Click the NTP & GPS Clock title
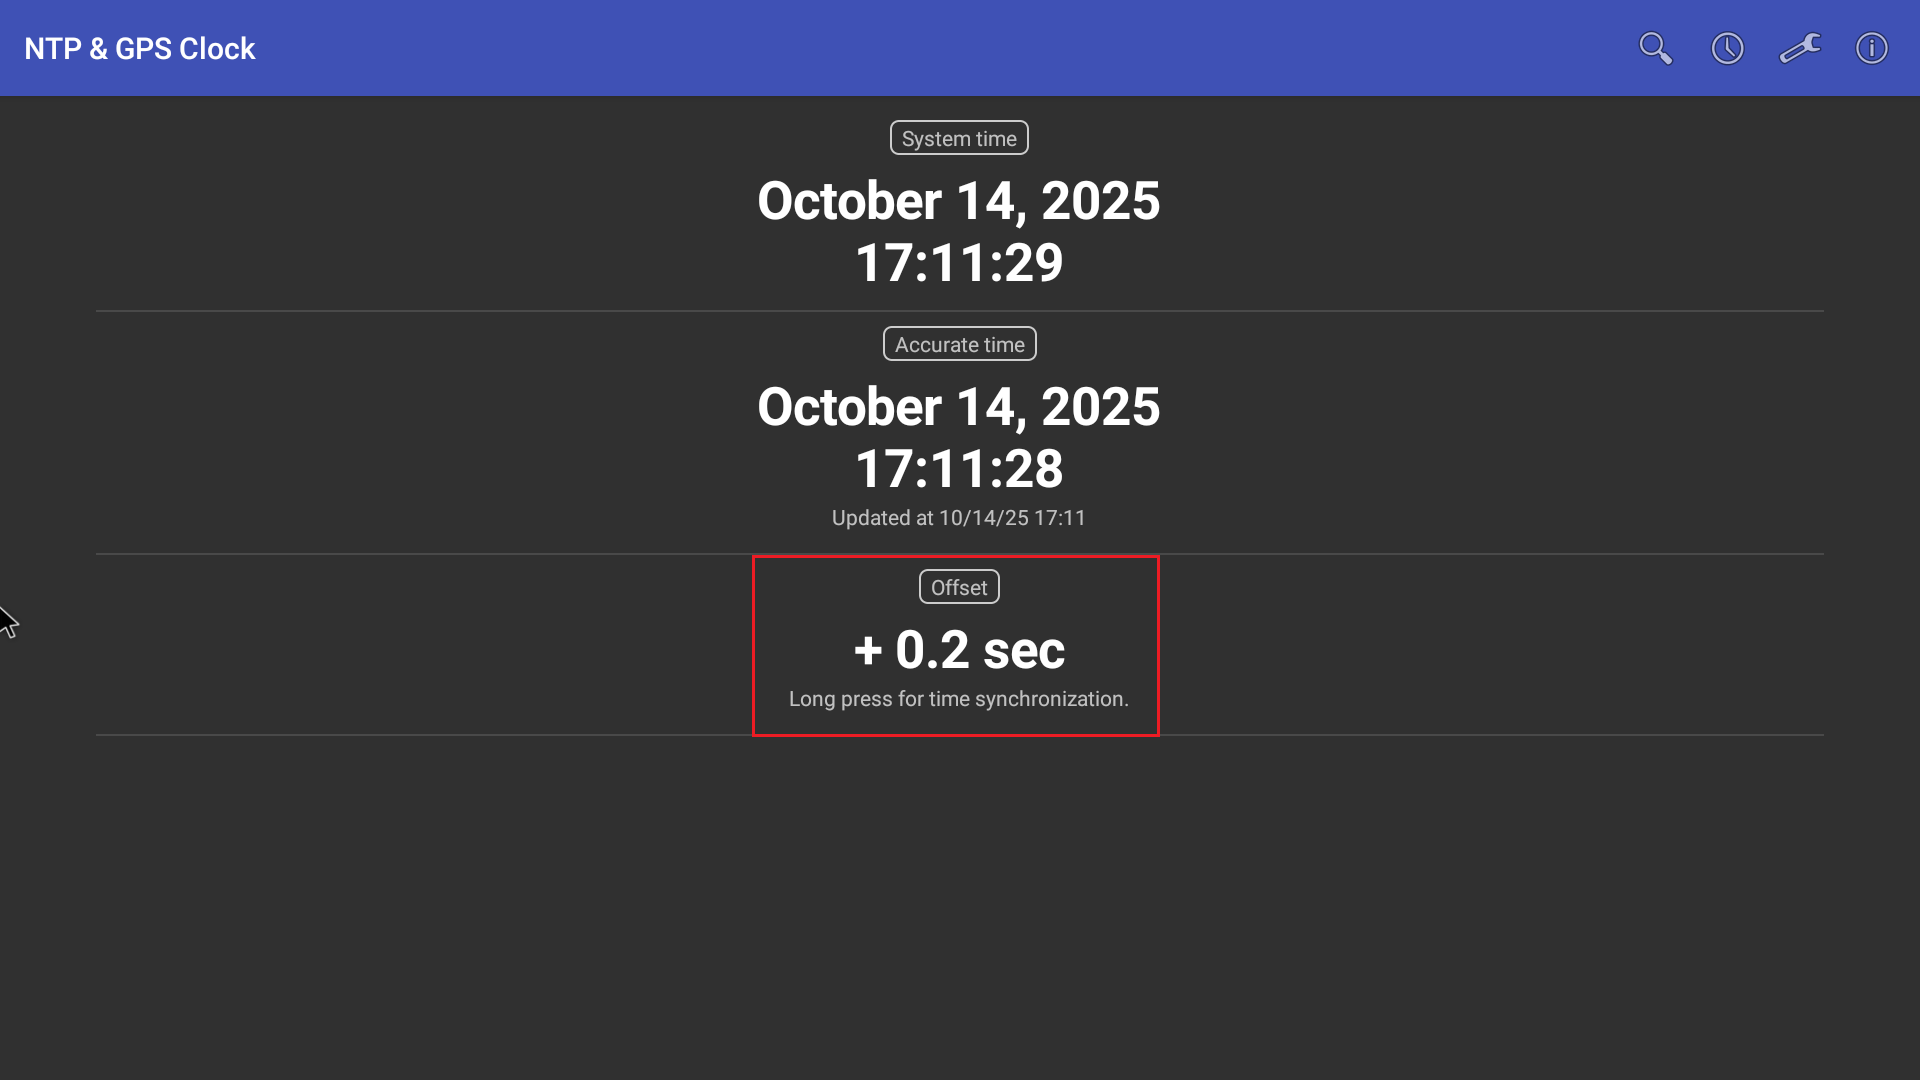The height and width of the screenshot is (1080, 1920). [x=140, y=48]
